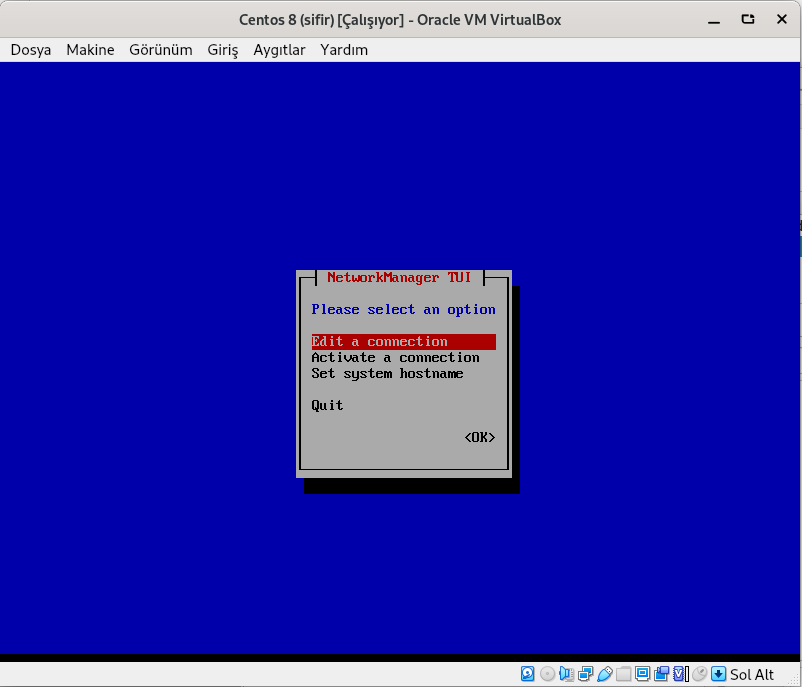Click the display monitor status icon
Viewport: 802px width, 687px height.
[642, 674]
